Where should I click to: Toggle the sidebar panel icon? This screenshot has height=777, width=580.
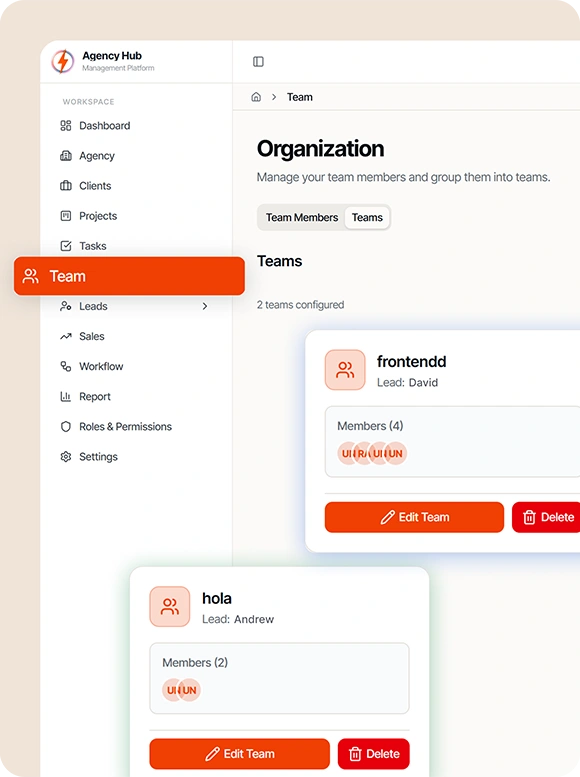(258, 61)
